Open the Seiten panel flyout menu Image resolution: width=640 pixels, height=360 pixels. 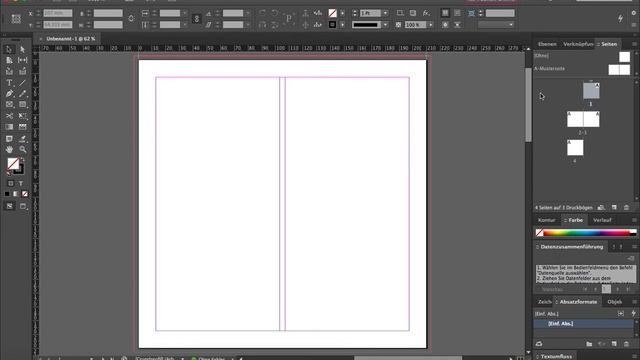634,44
